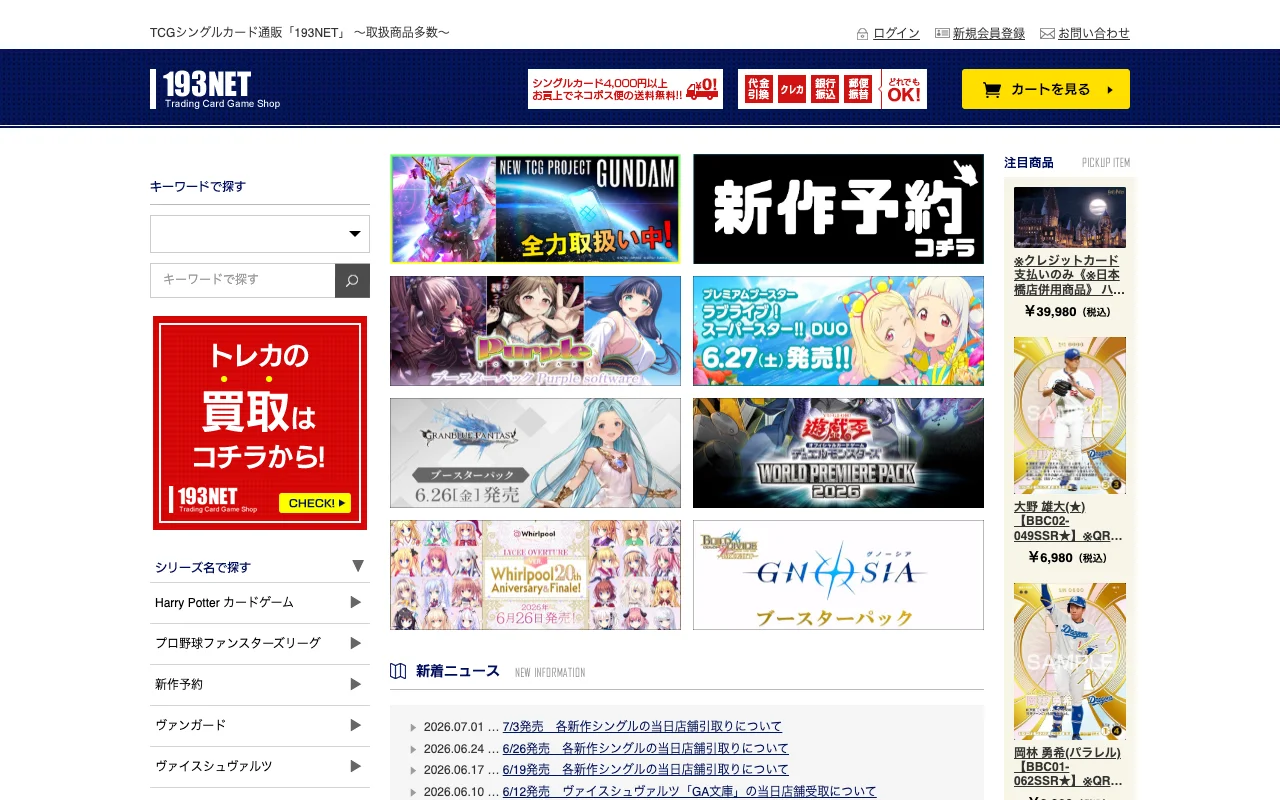The image size is (1280, 800).
Task: Select ヴァンガード series item
Action: pyautogui.click(x=260, y=726)
